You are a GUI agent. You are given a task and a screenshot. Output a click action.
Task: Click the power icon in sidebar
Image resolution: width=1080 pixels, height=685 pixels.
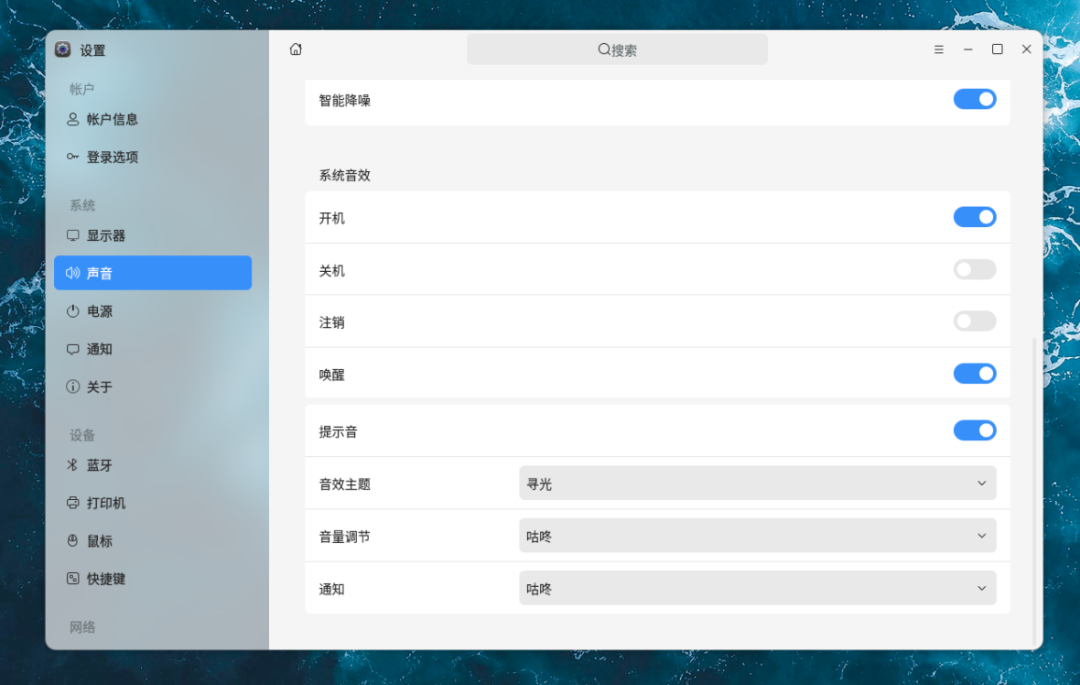tap(73, 312)
